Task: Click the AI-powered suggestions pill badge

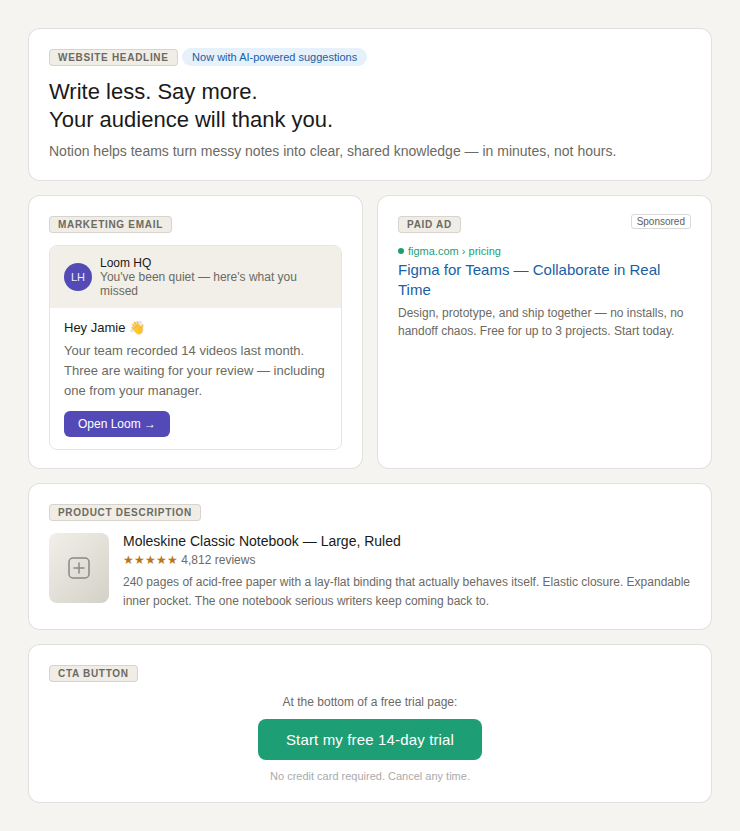Action: coord(275,57)
